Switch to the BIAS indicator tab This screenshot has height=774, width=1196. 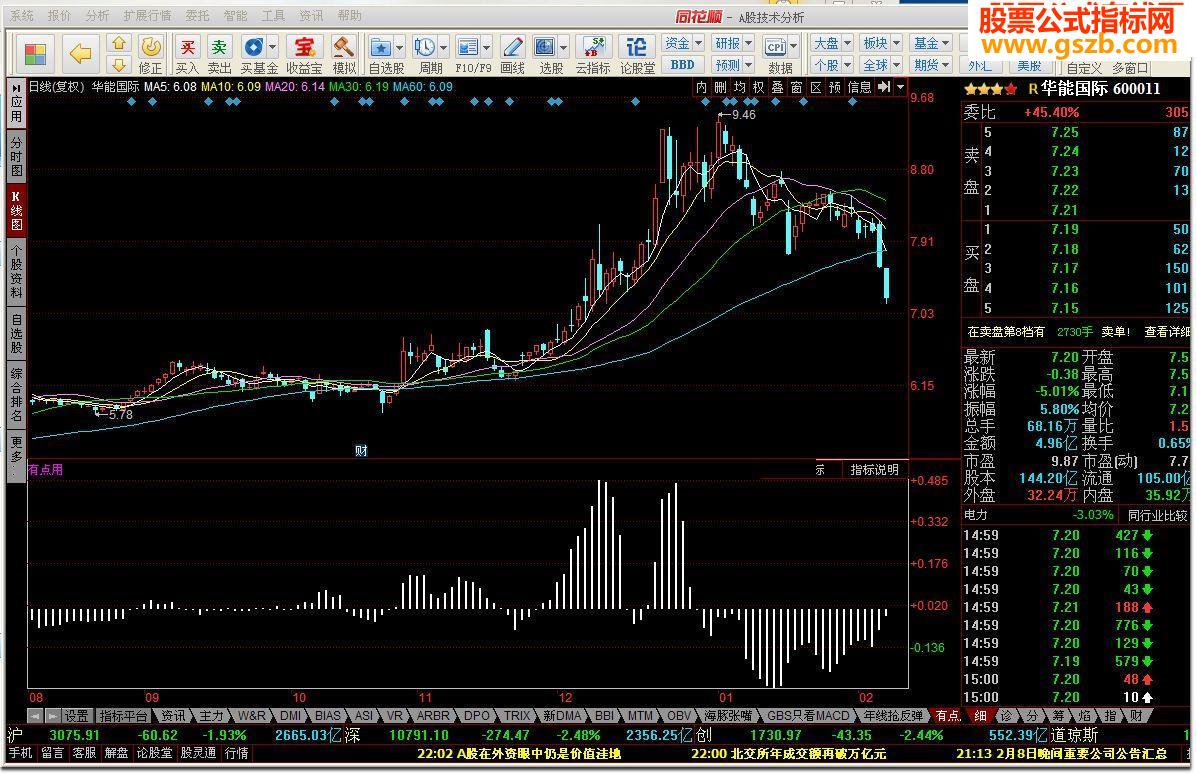pyautogui.click(x=327, y=716)
